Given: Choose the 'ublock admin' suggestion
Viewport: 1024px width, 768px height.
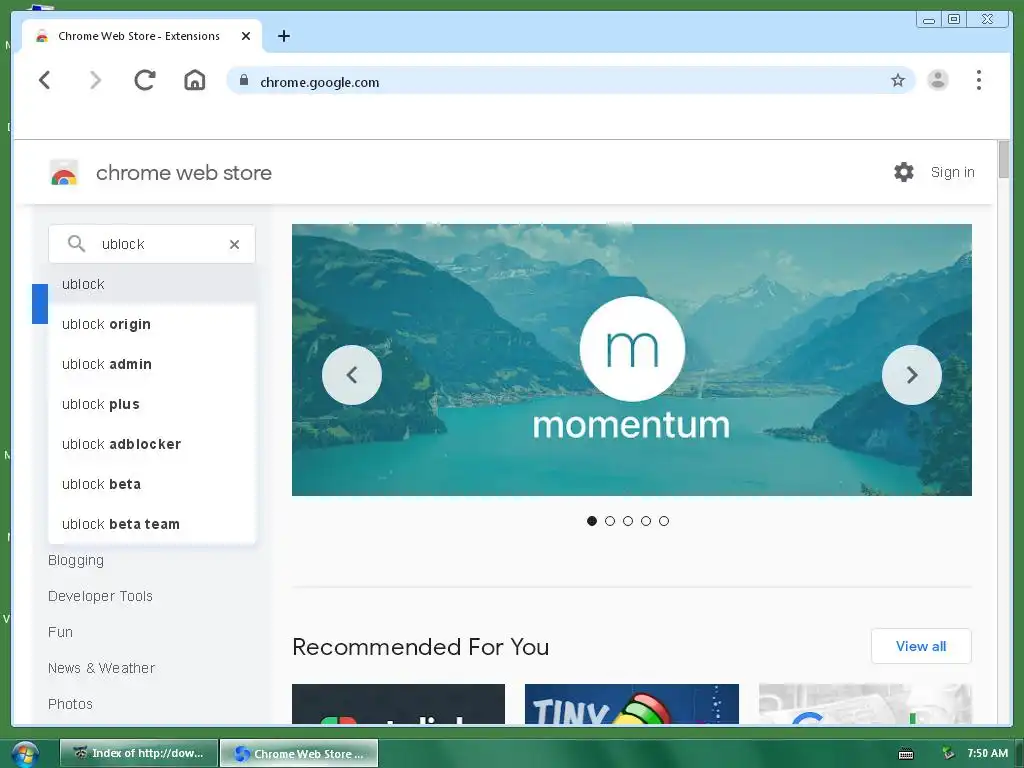Looking at the screenshot, I should click(152, 364).
